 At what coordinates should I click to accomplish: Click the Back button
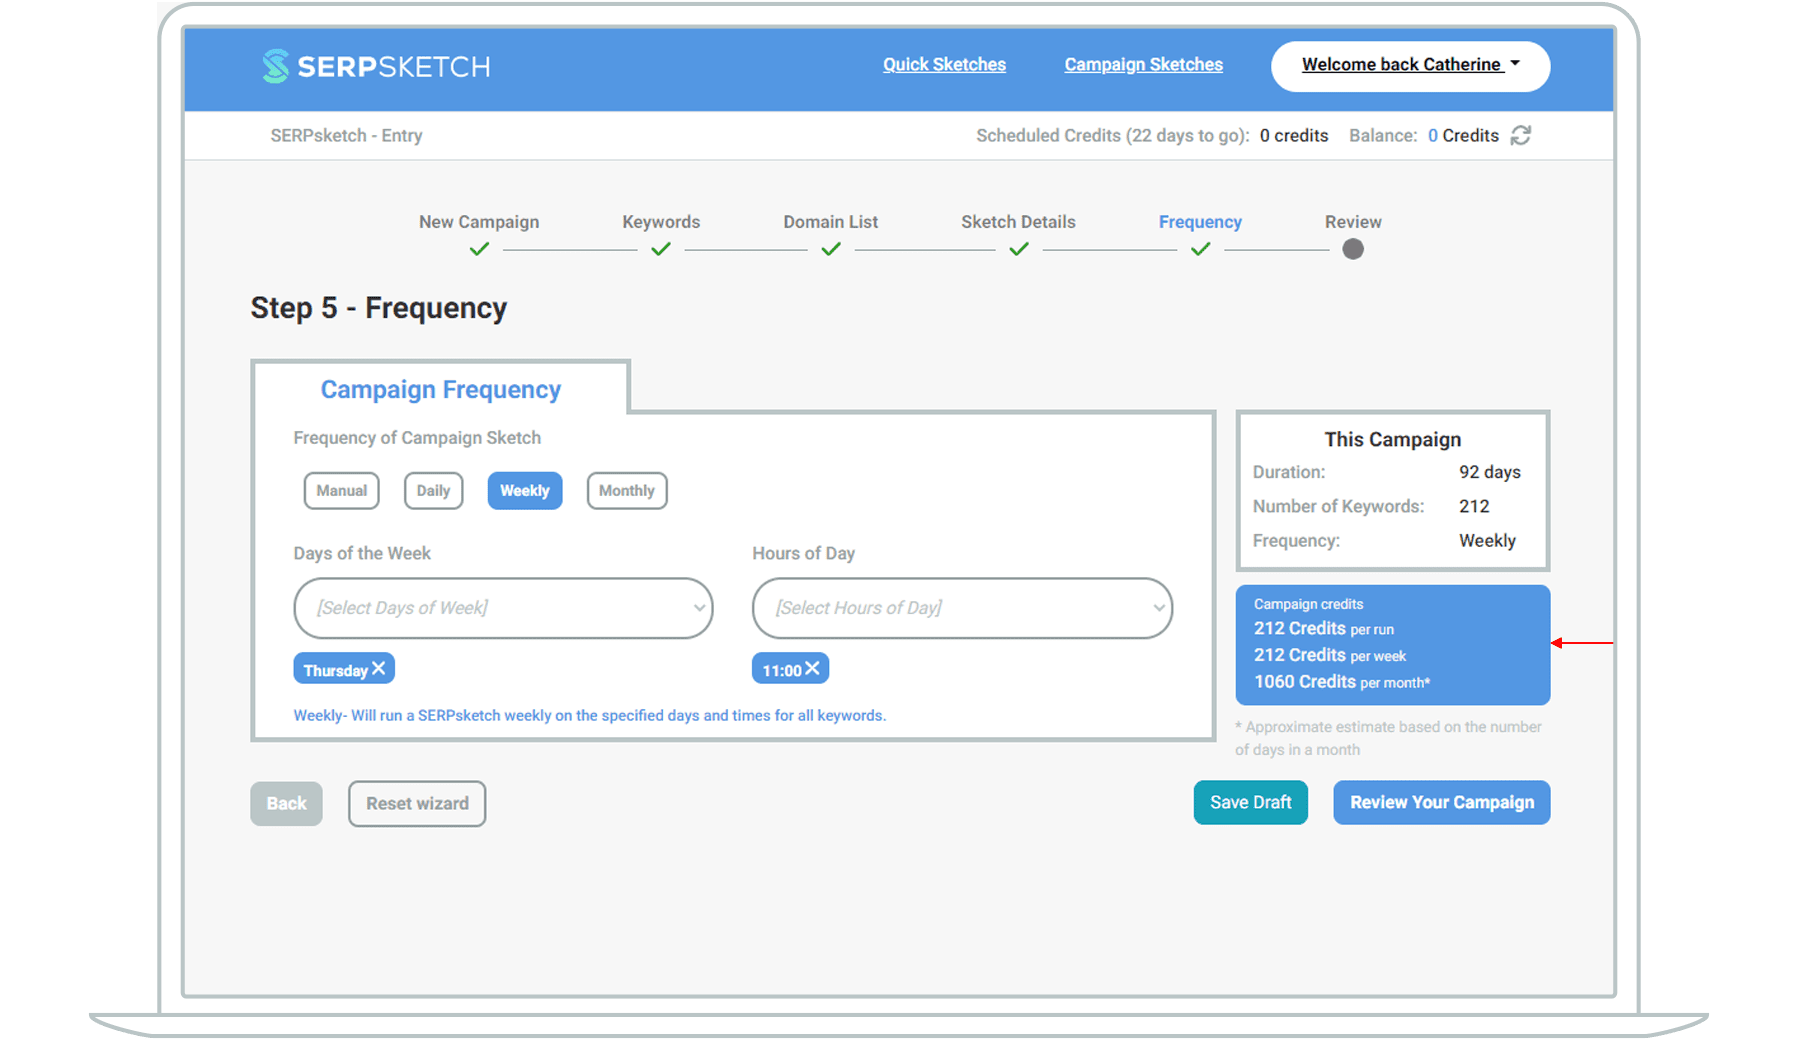click(x=286, y=804)
